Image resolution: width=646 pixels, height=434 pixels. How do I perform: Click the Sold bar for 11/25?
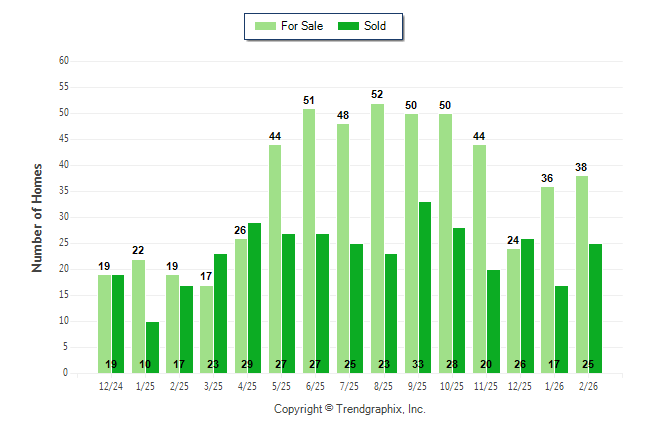(x=493, y=321)
